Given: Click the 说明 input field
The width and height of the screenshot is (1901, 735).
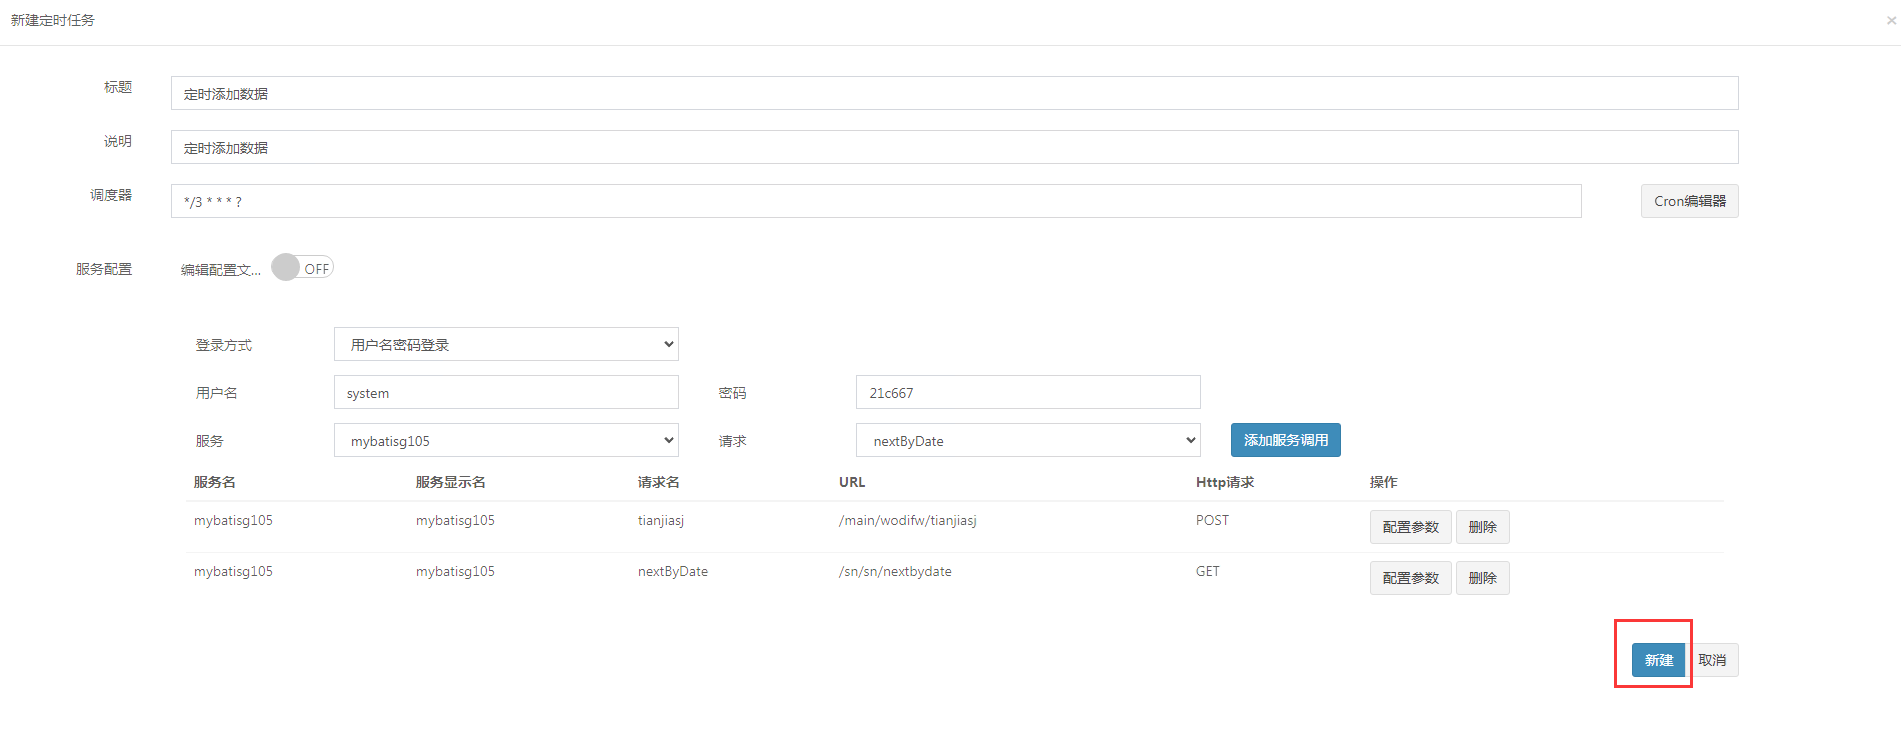Looking at the screenshot, I should [x=954, y=147].
